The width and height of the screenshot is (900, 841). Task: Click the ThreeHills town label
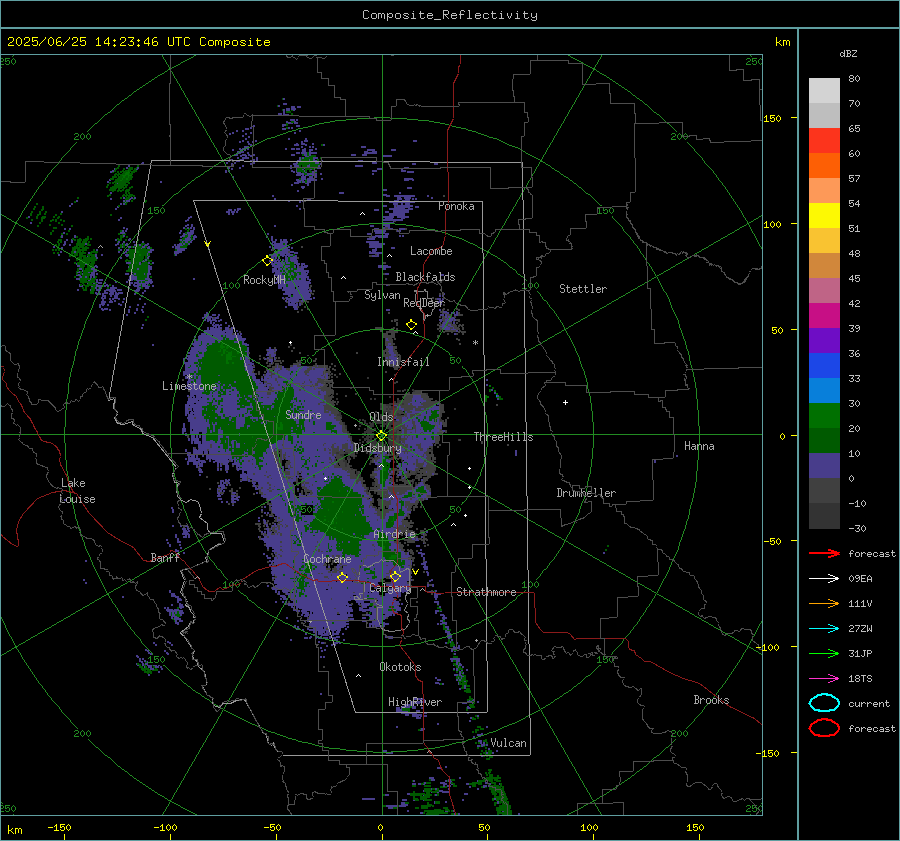pos(503,437)
